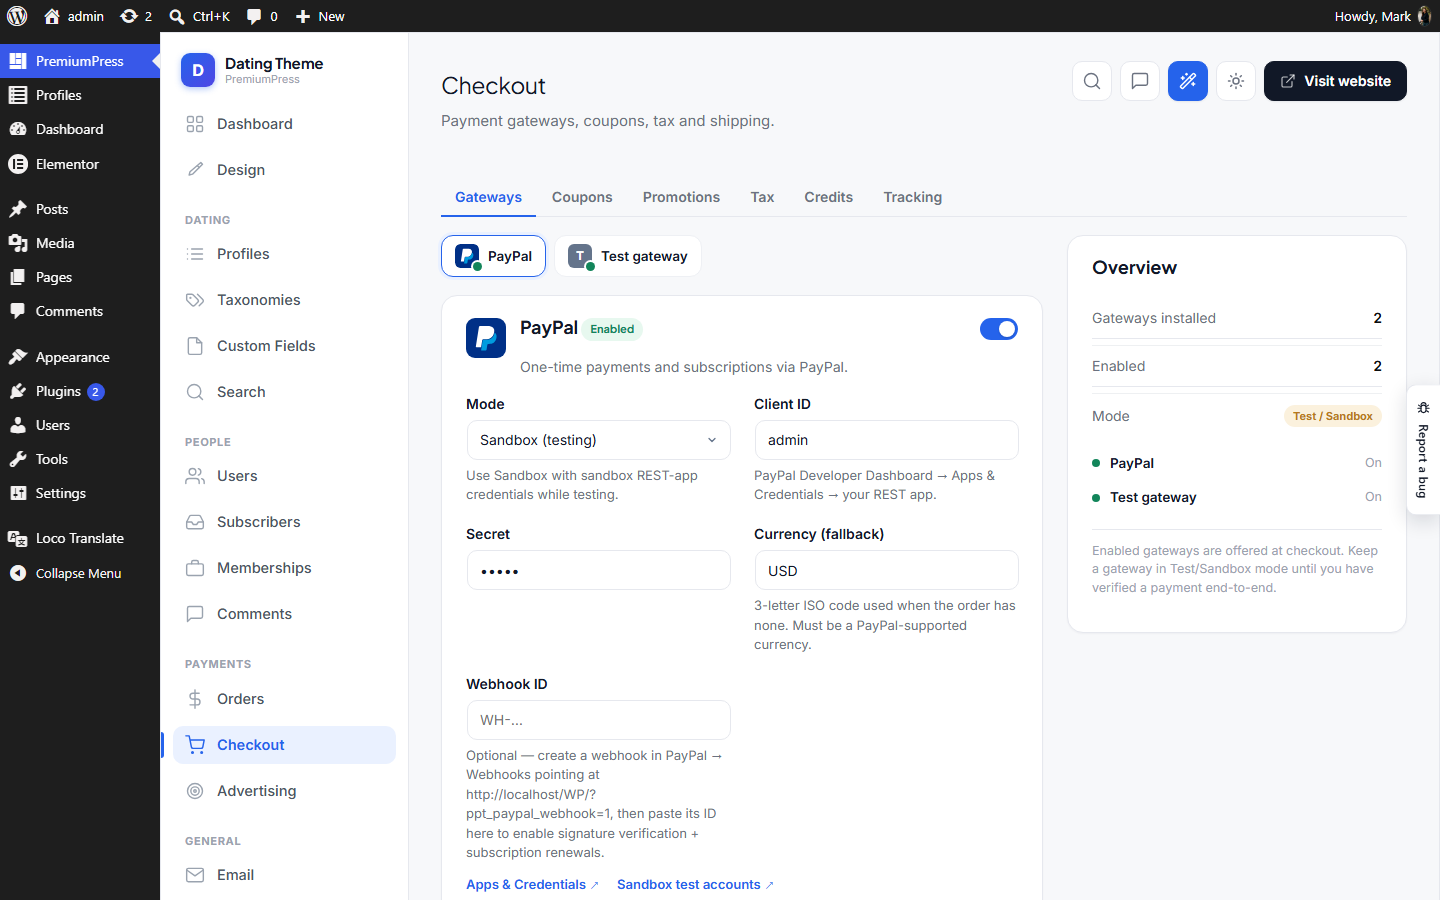Switch to the Coupons tab
This screenshot has width=1440, height=900.
[582, 197]
